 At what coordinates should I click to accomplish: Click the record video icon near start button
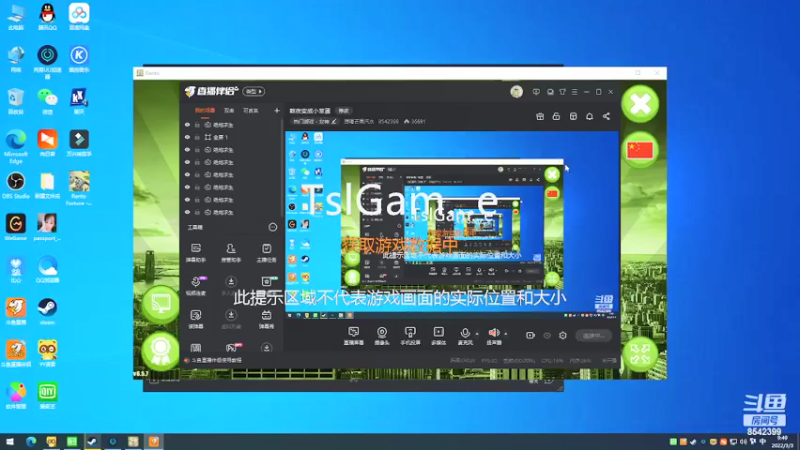tap(530, 336)
